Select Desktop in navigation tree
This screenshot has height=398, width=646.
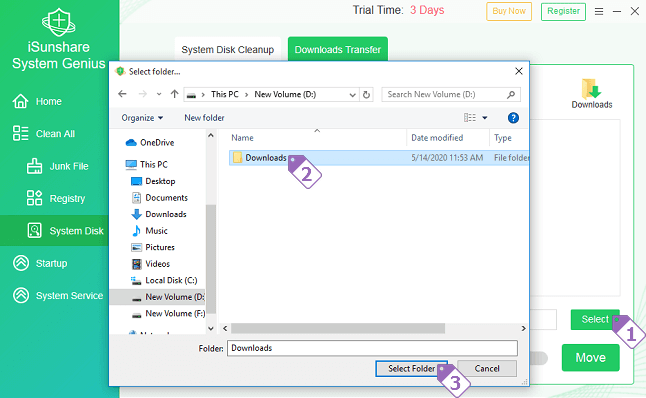[x=160, y=181]
